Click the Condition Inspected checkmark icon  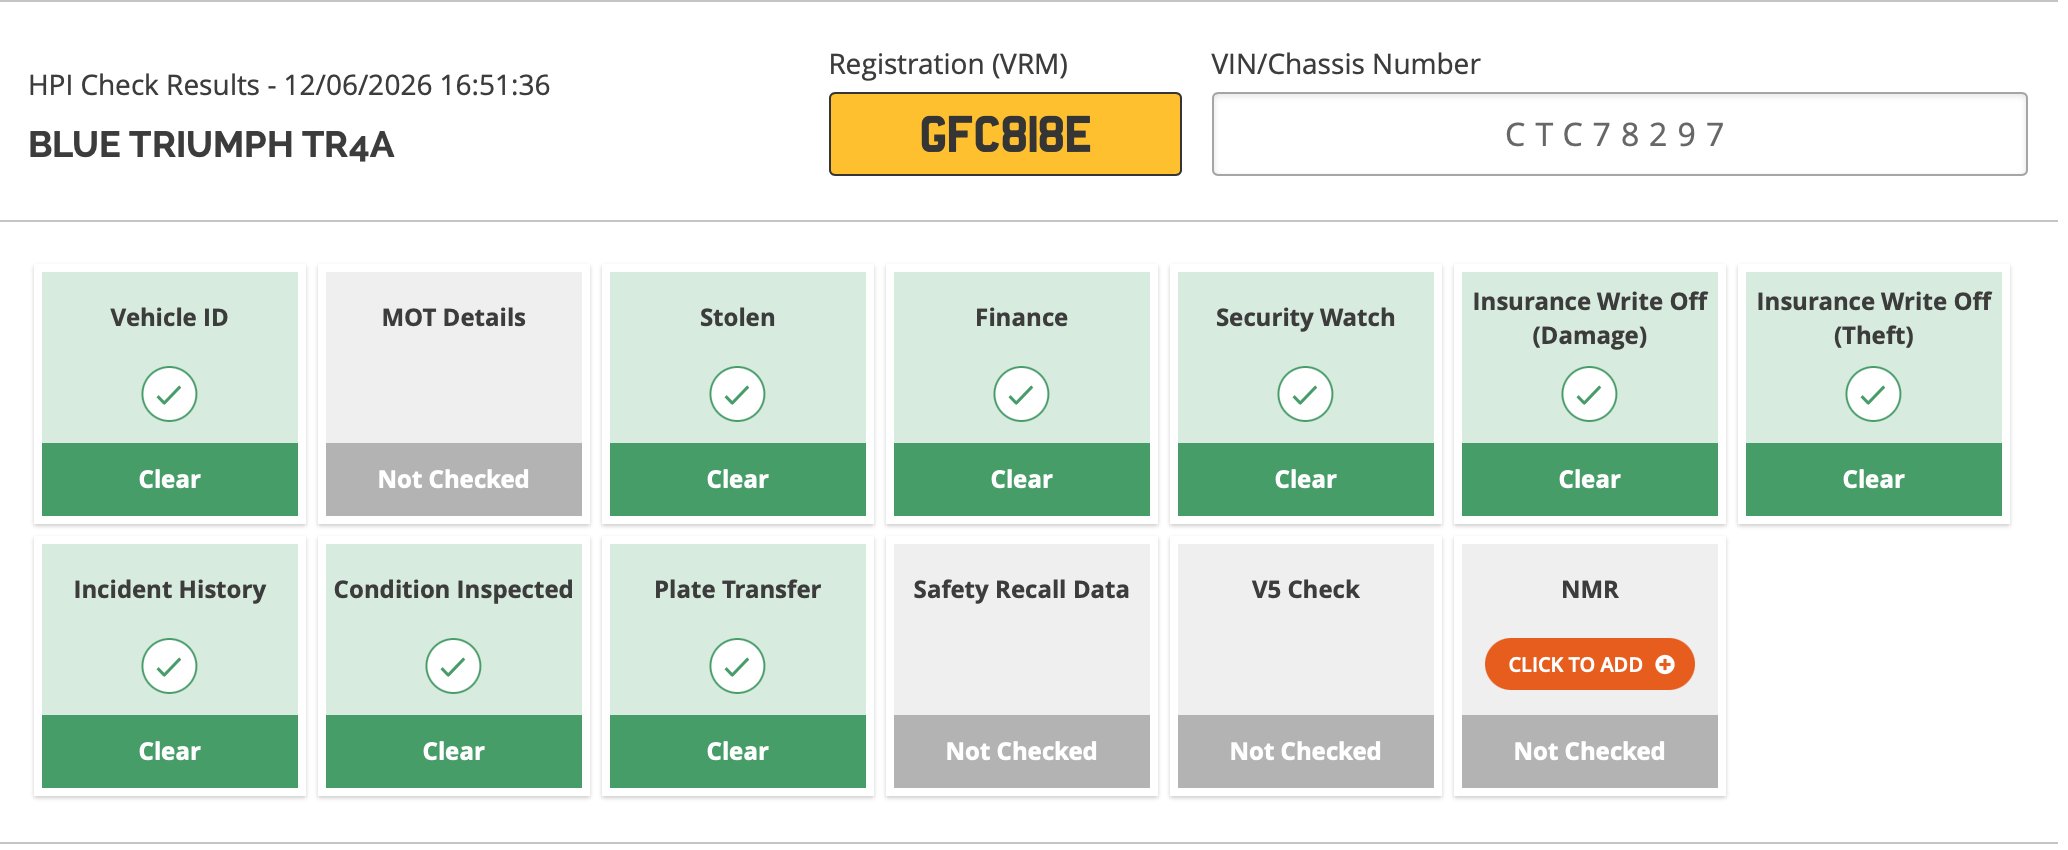pyautogui.click(x=453, y=666)
